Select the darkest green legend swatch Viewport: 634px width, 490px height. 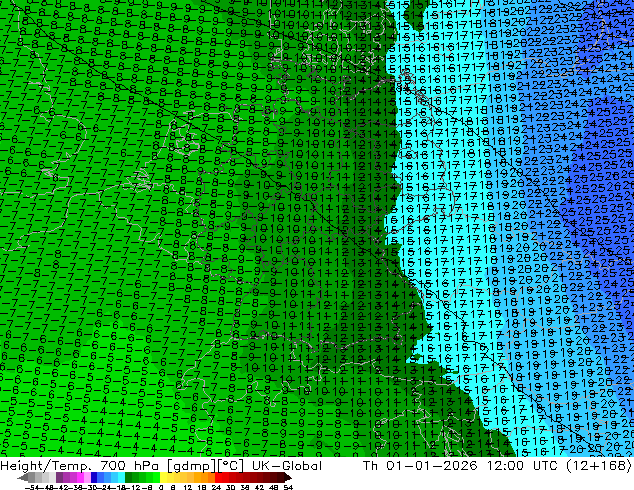[x=129, y=478]
